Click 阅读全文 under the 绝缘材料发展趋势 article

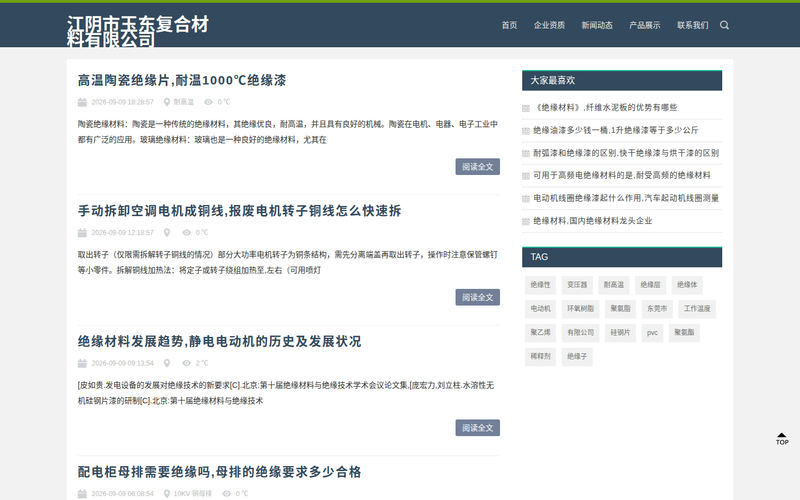pyautogui.click(x=478, y=428)
